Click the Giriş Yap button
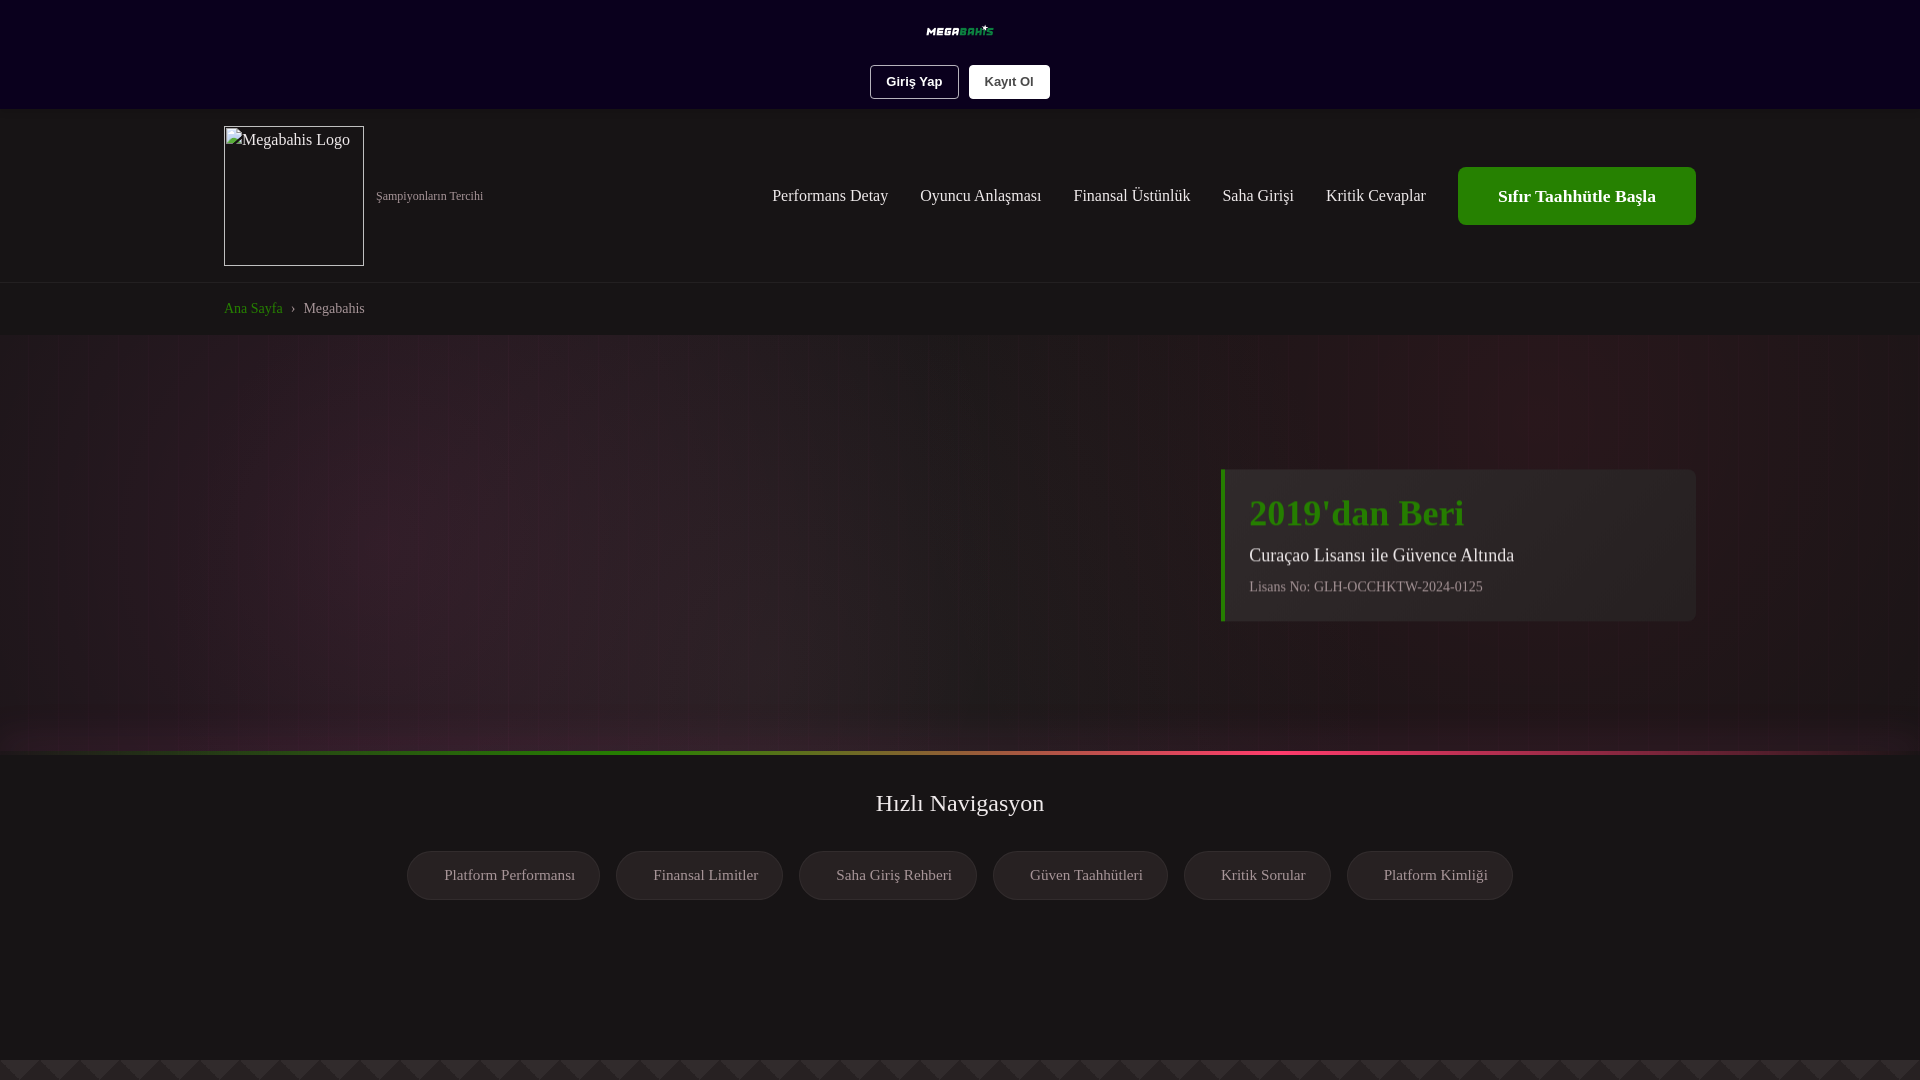This screenshot has width=1920, height=1080. 914,82
